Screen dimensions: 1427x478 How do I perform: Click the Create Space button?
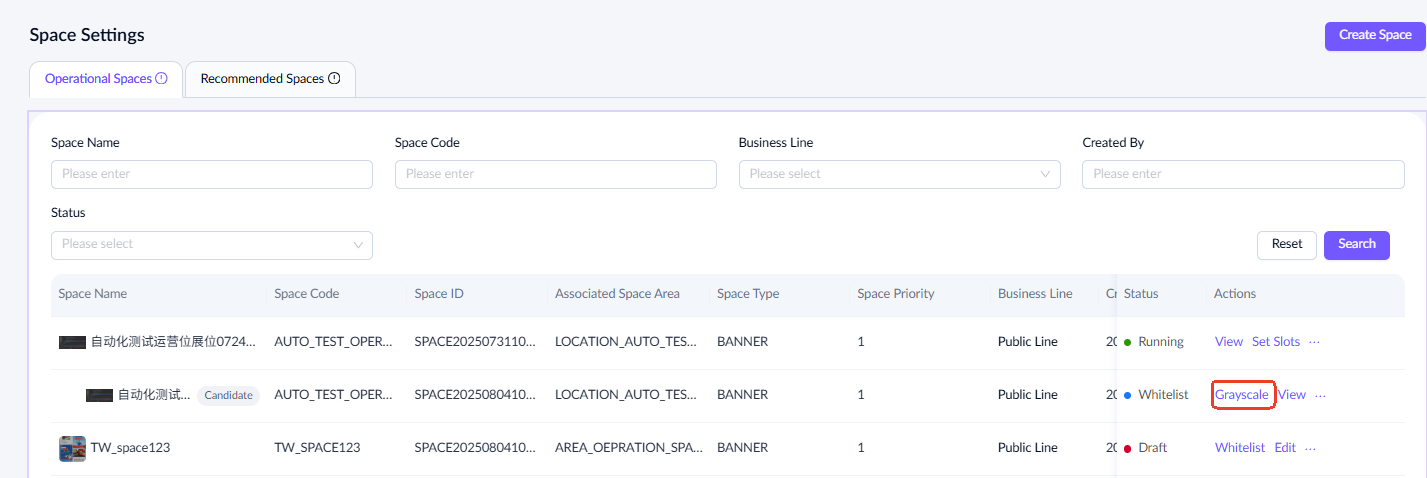coord(1375,35)
